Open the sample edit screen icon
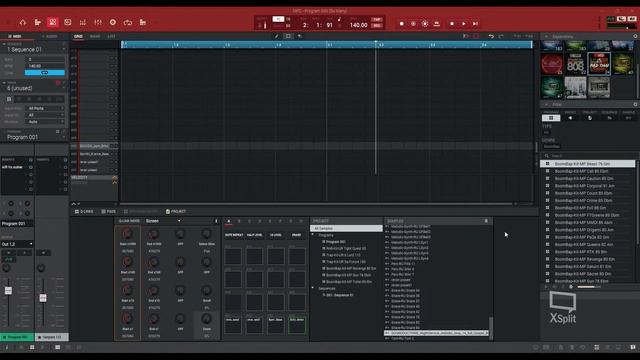This screenshot has width=640, height=360. pos(68,22)
